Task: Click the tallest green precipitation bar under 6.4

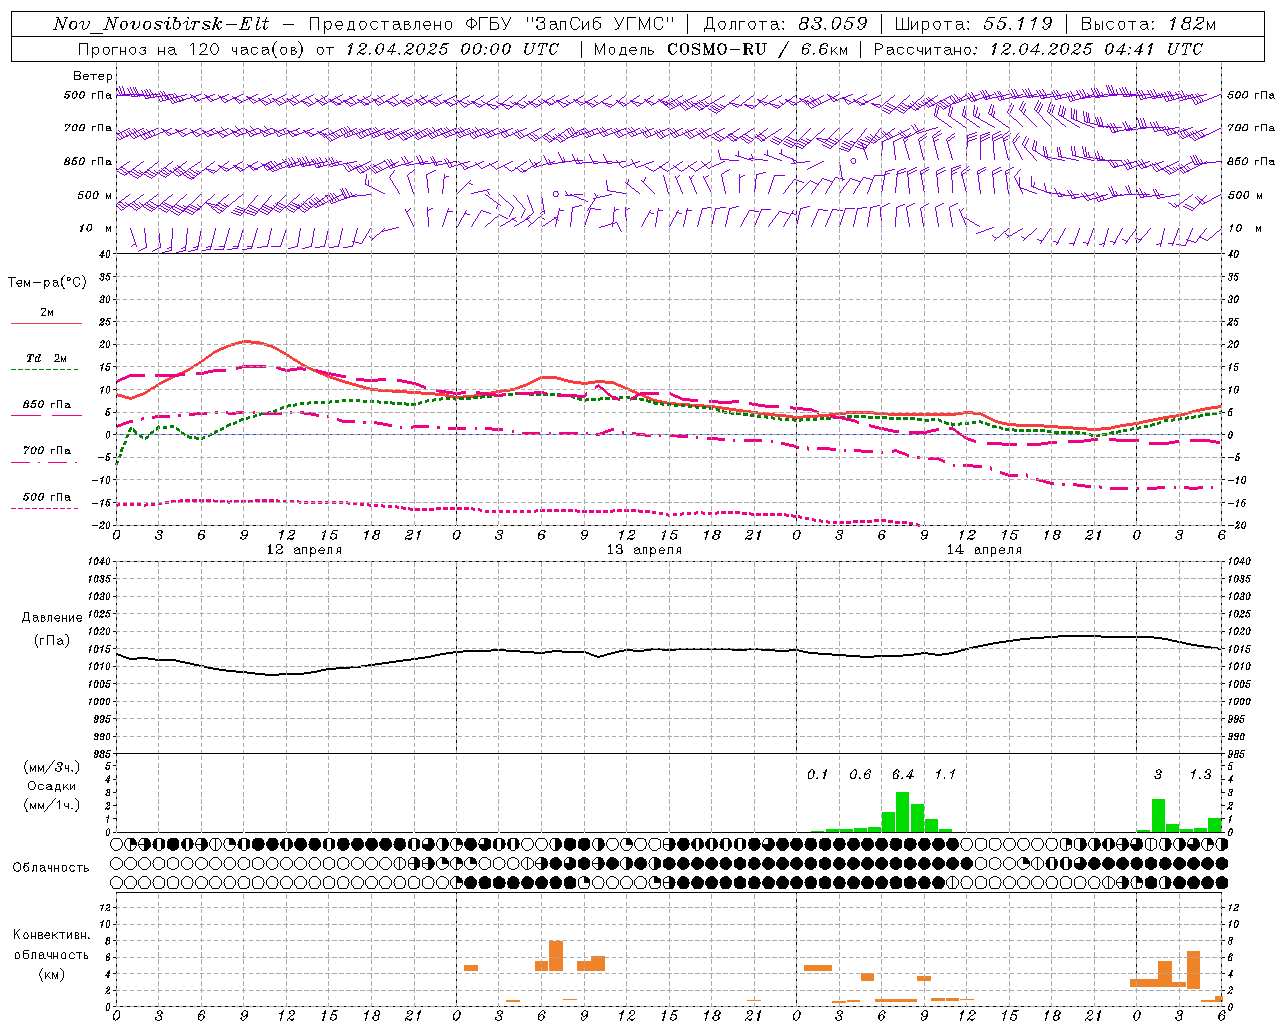Action: click(x=902, y=812)
